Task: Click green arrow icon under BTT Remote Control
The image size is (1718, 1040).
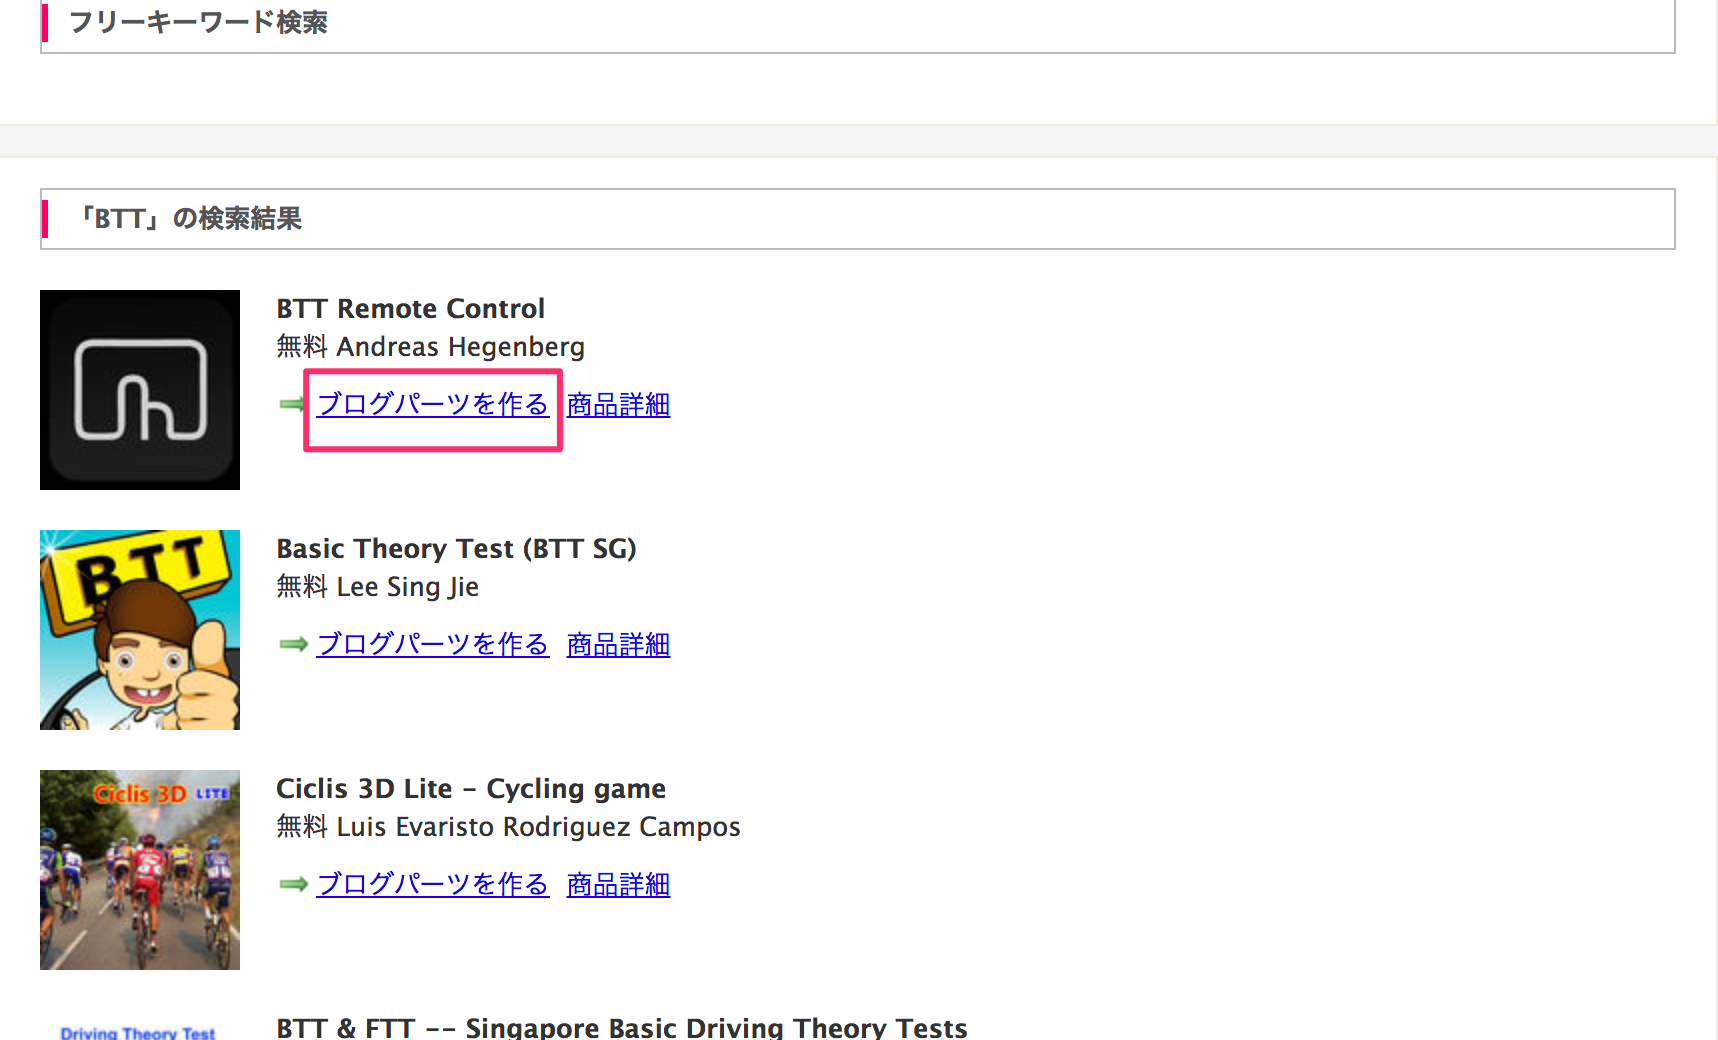Action: 292,404
